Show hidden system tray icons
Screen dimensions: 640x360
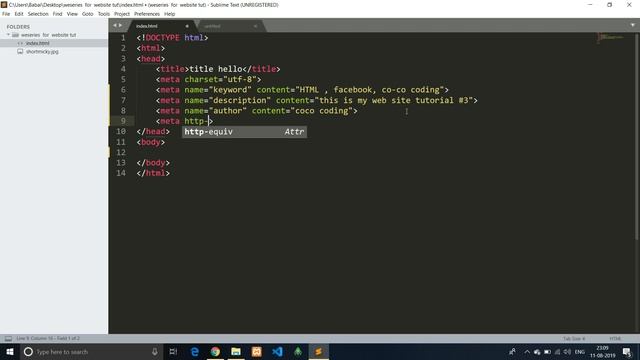tap(527, 352)
